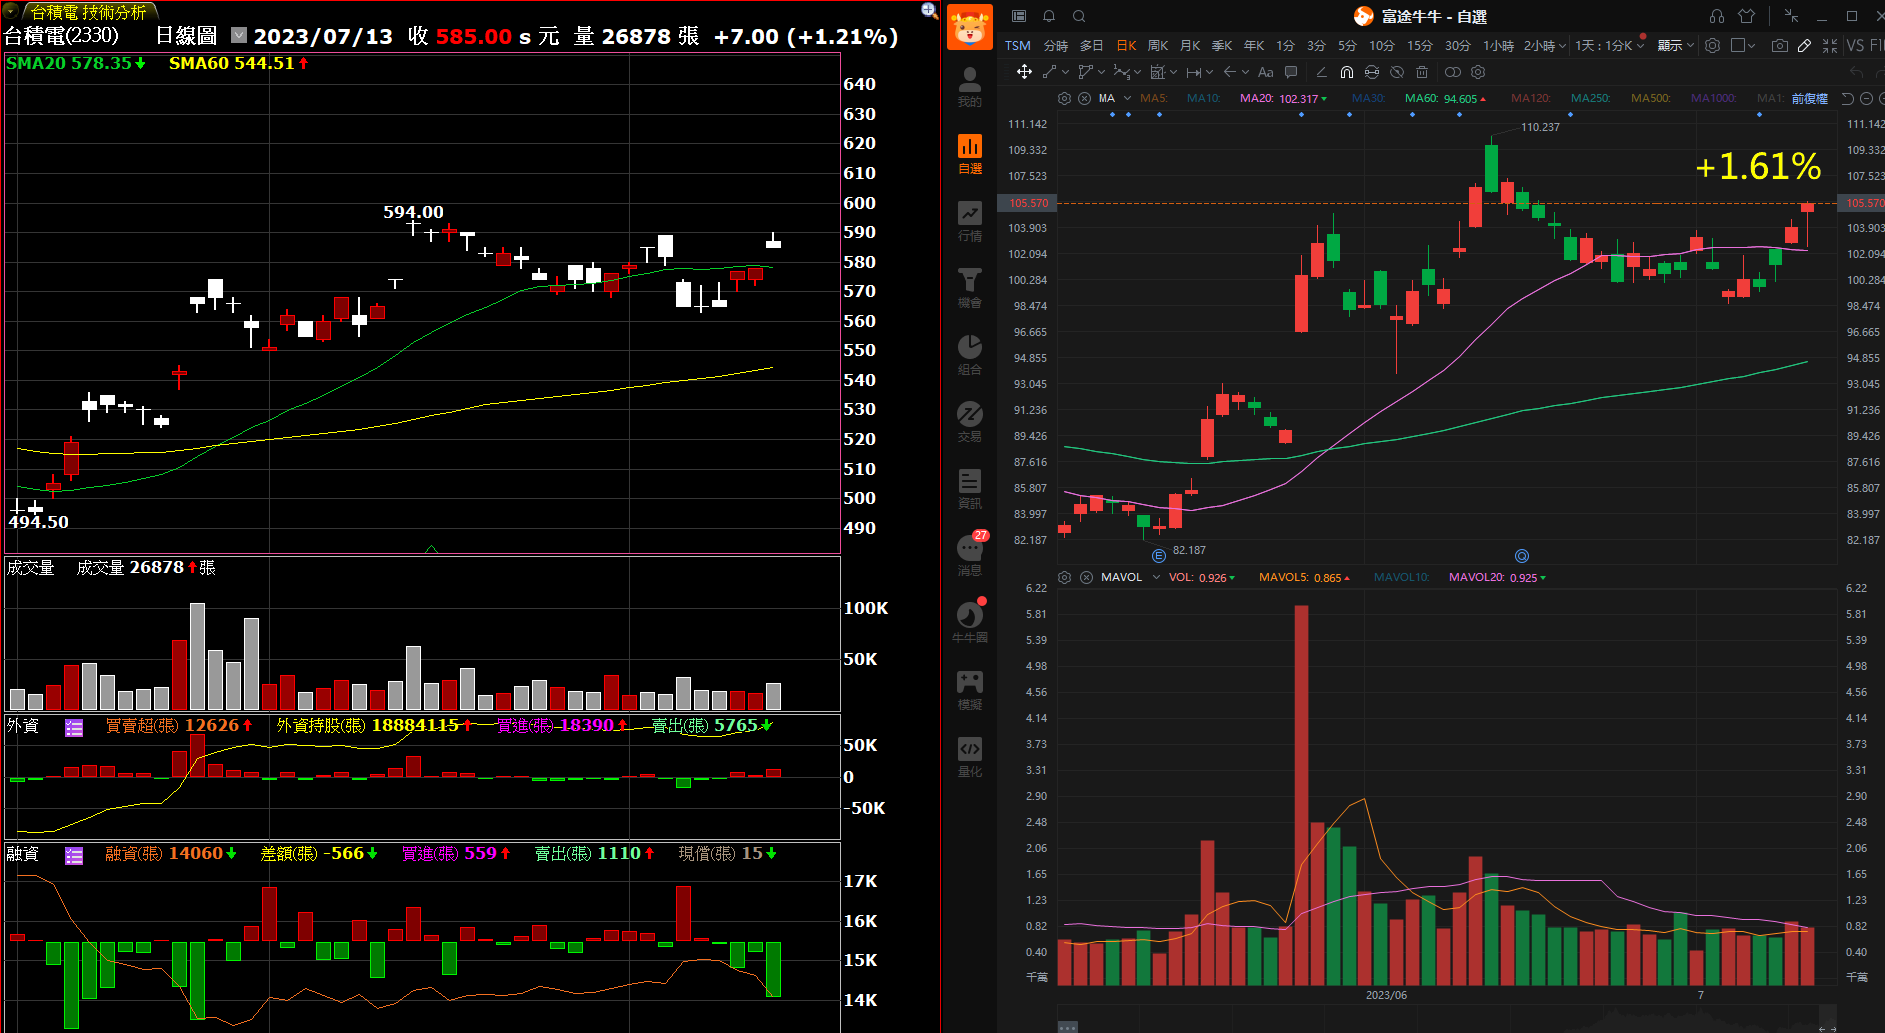The image size is (1885, 1033).
Task: Open the 消息 messages icon with badge 27
Action: pos(970,555)
